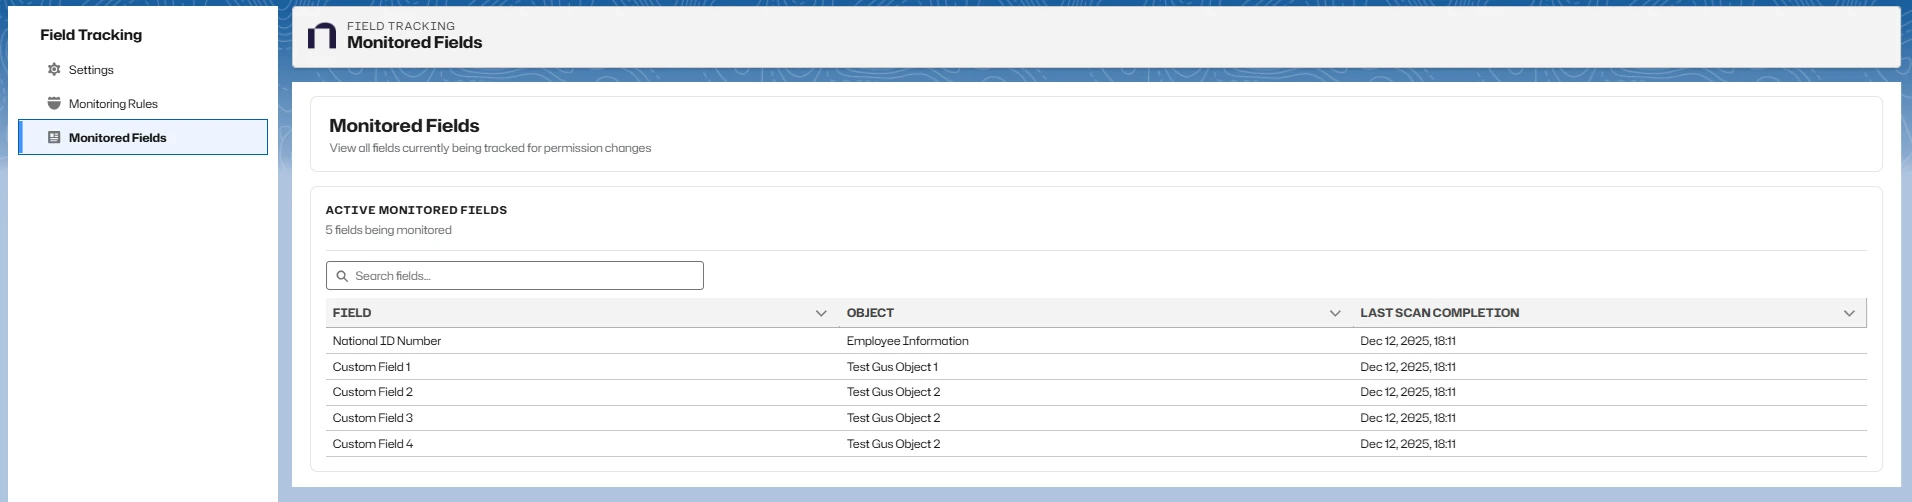Image resolution: width=1912 pixels, height=502 pixels.
Task: Open the FIELD column dropdown chevron
Action: coord(821,313)
